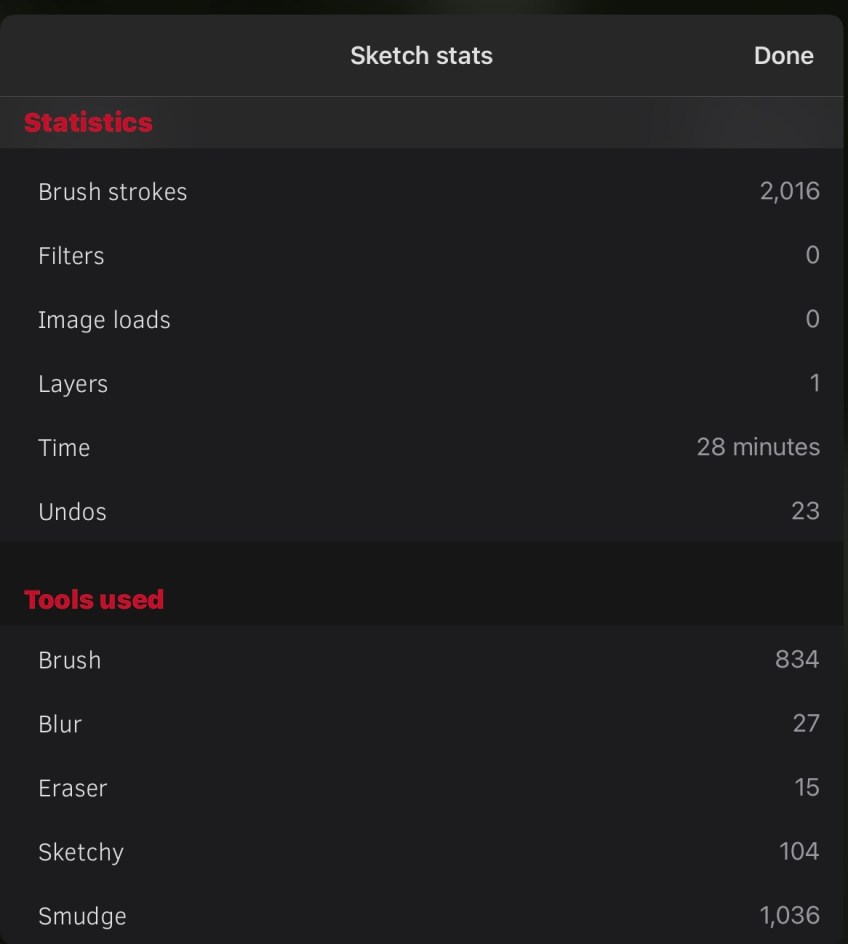Tap the 23 undos value
This screenshot has height=944, width=848.
click(805, 511)
